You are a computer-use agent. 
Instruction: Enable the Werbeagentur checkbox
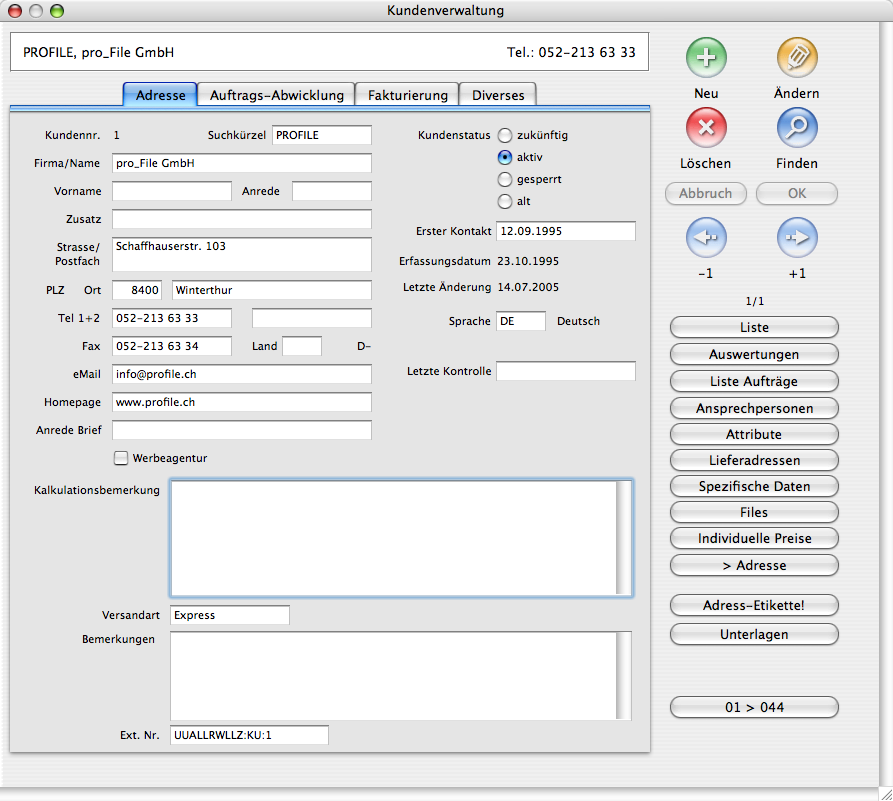[x=121, y=458]
